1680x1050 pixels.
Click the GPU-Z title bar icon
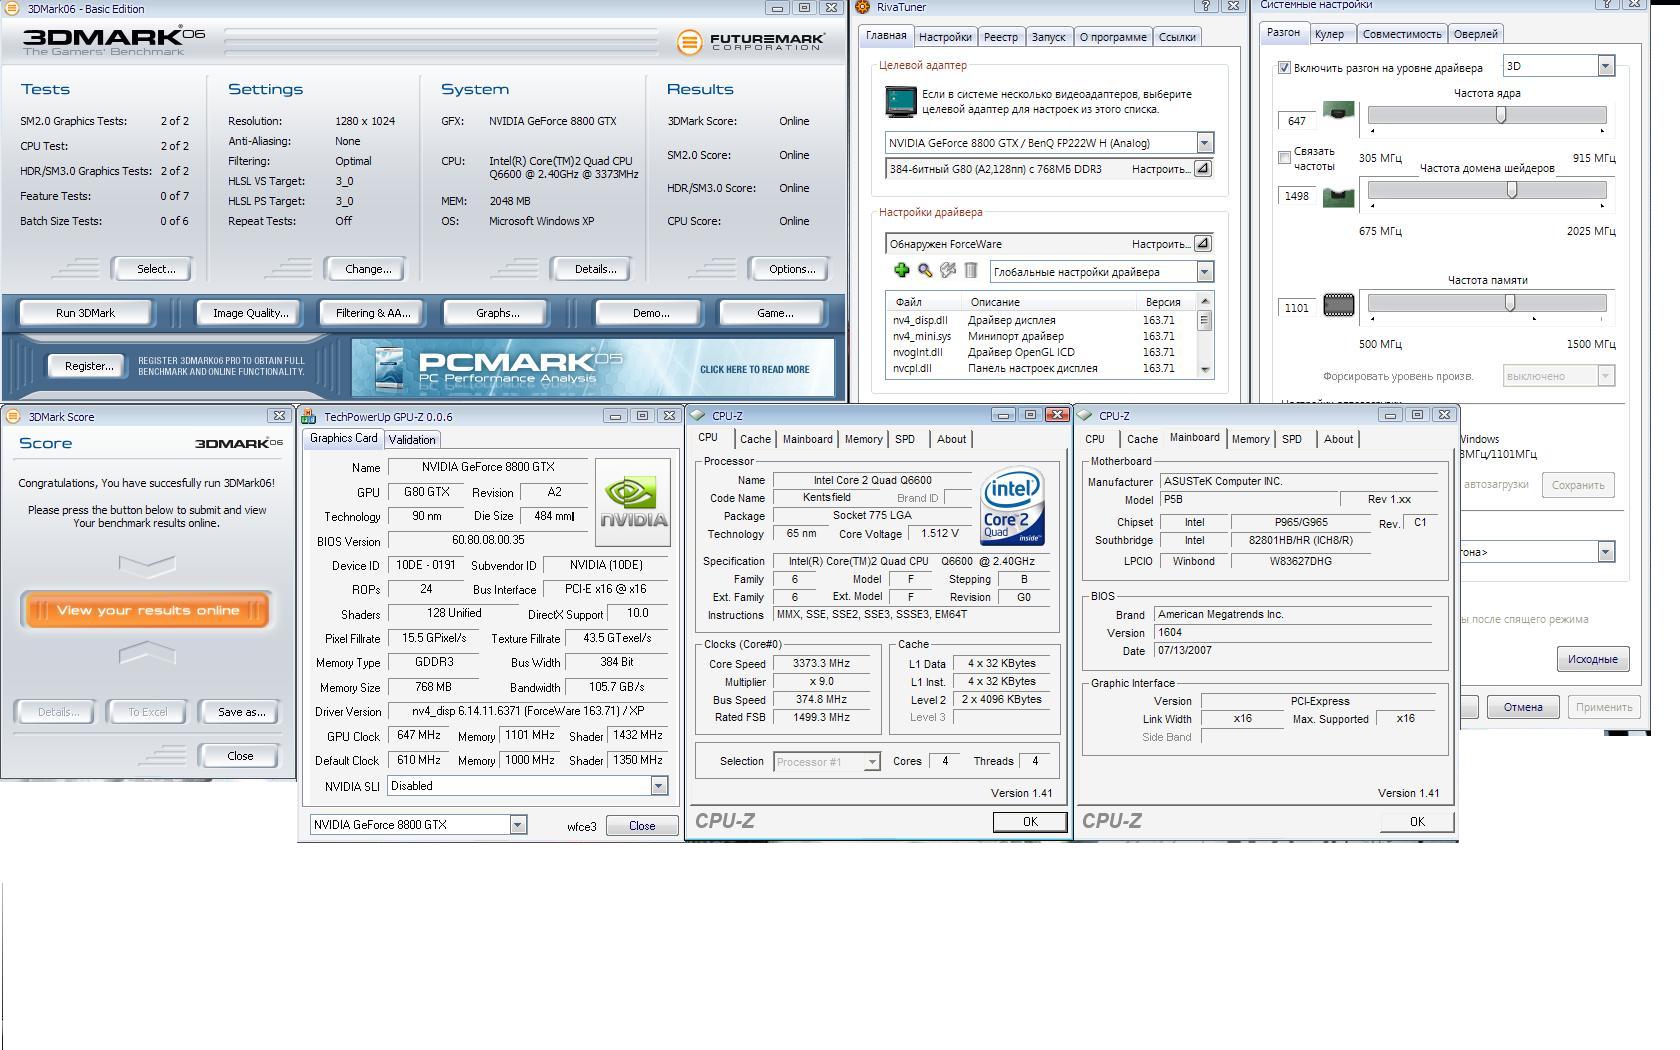point(309,417)
